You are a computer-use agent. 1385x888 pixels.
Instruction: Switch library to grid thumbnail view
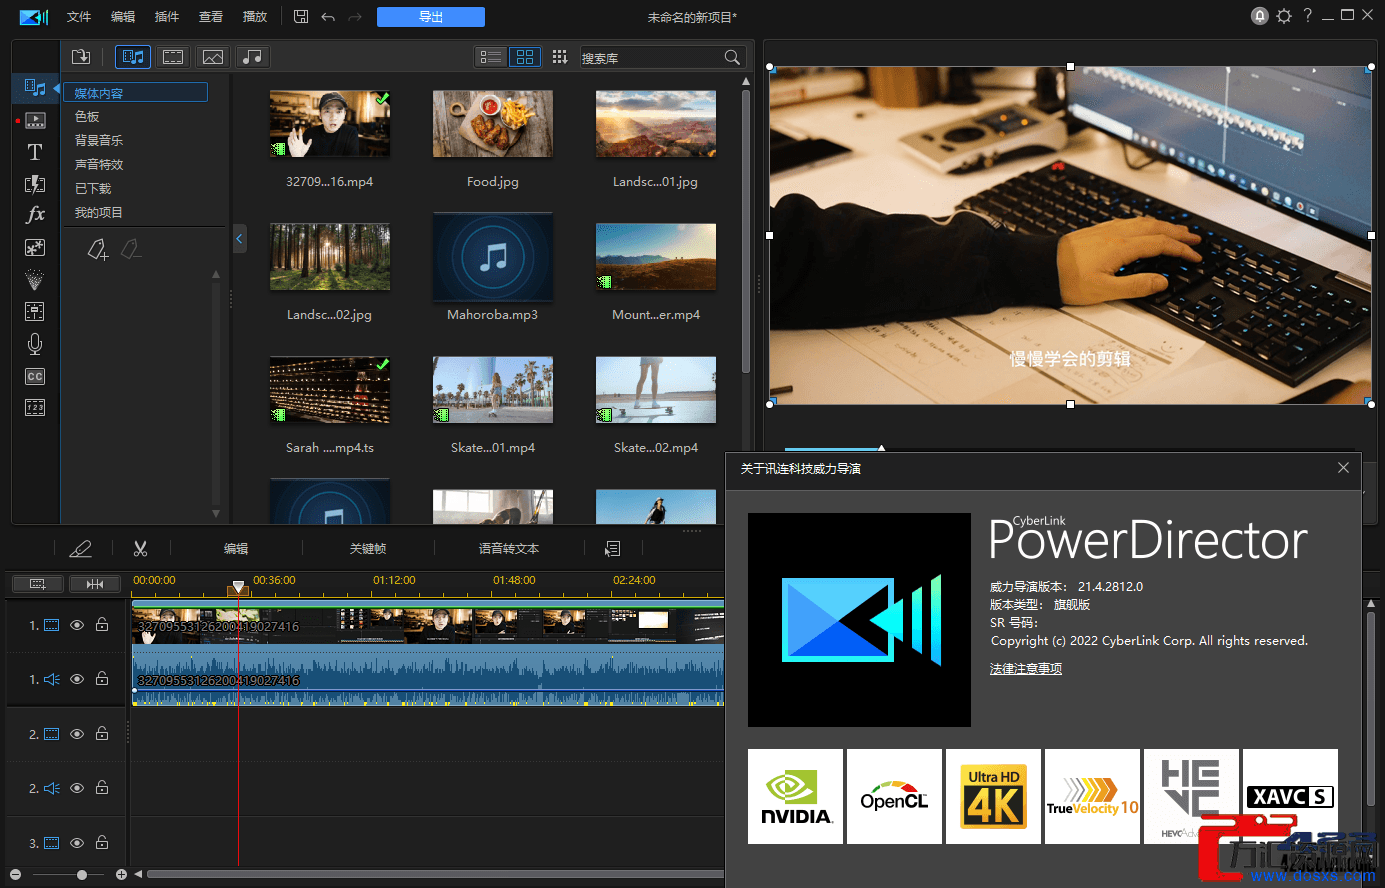pos(525,57)
